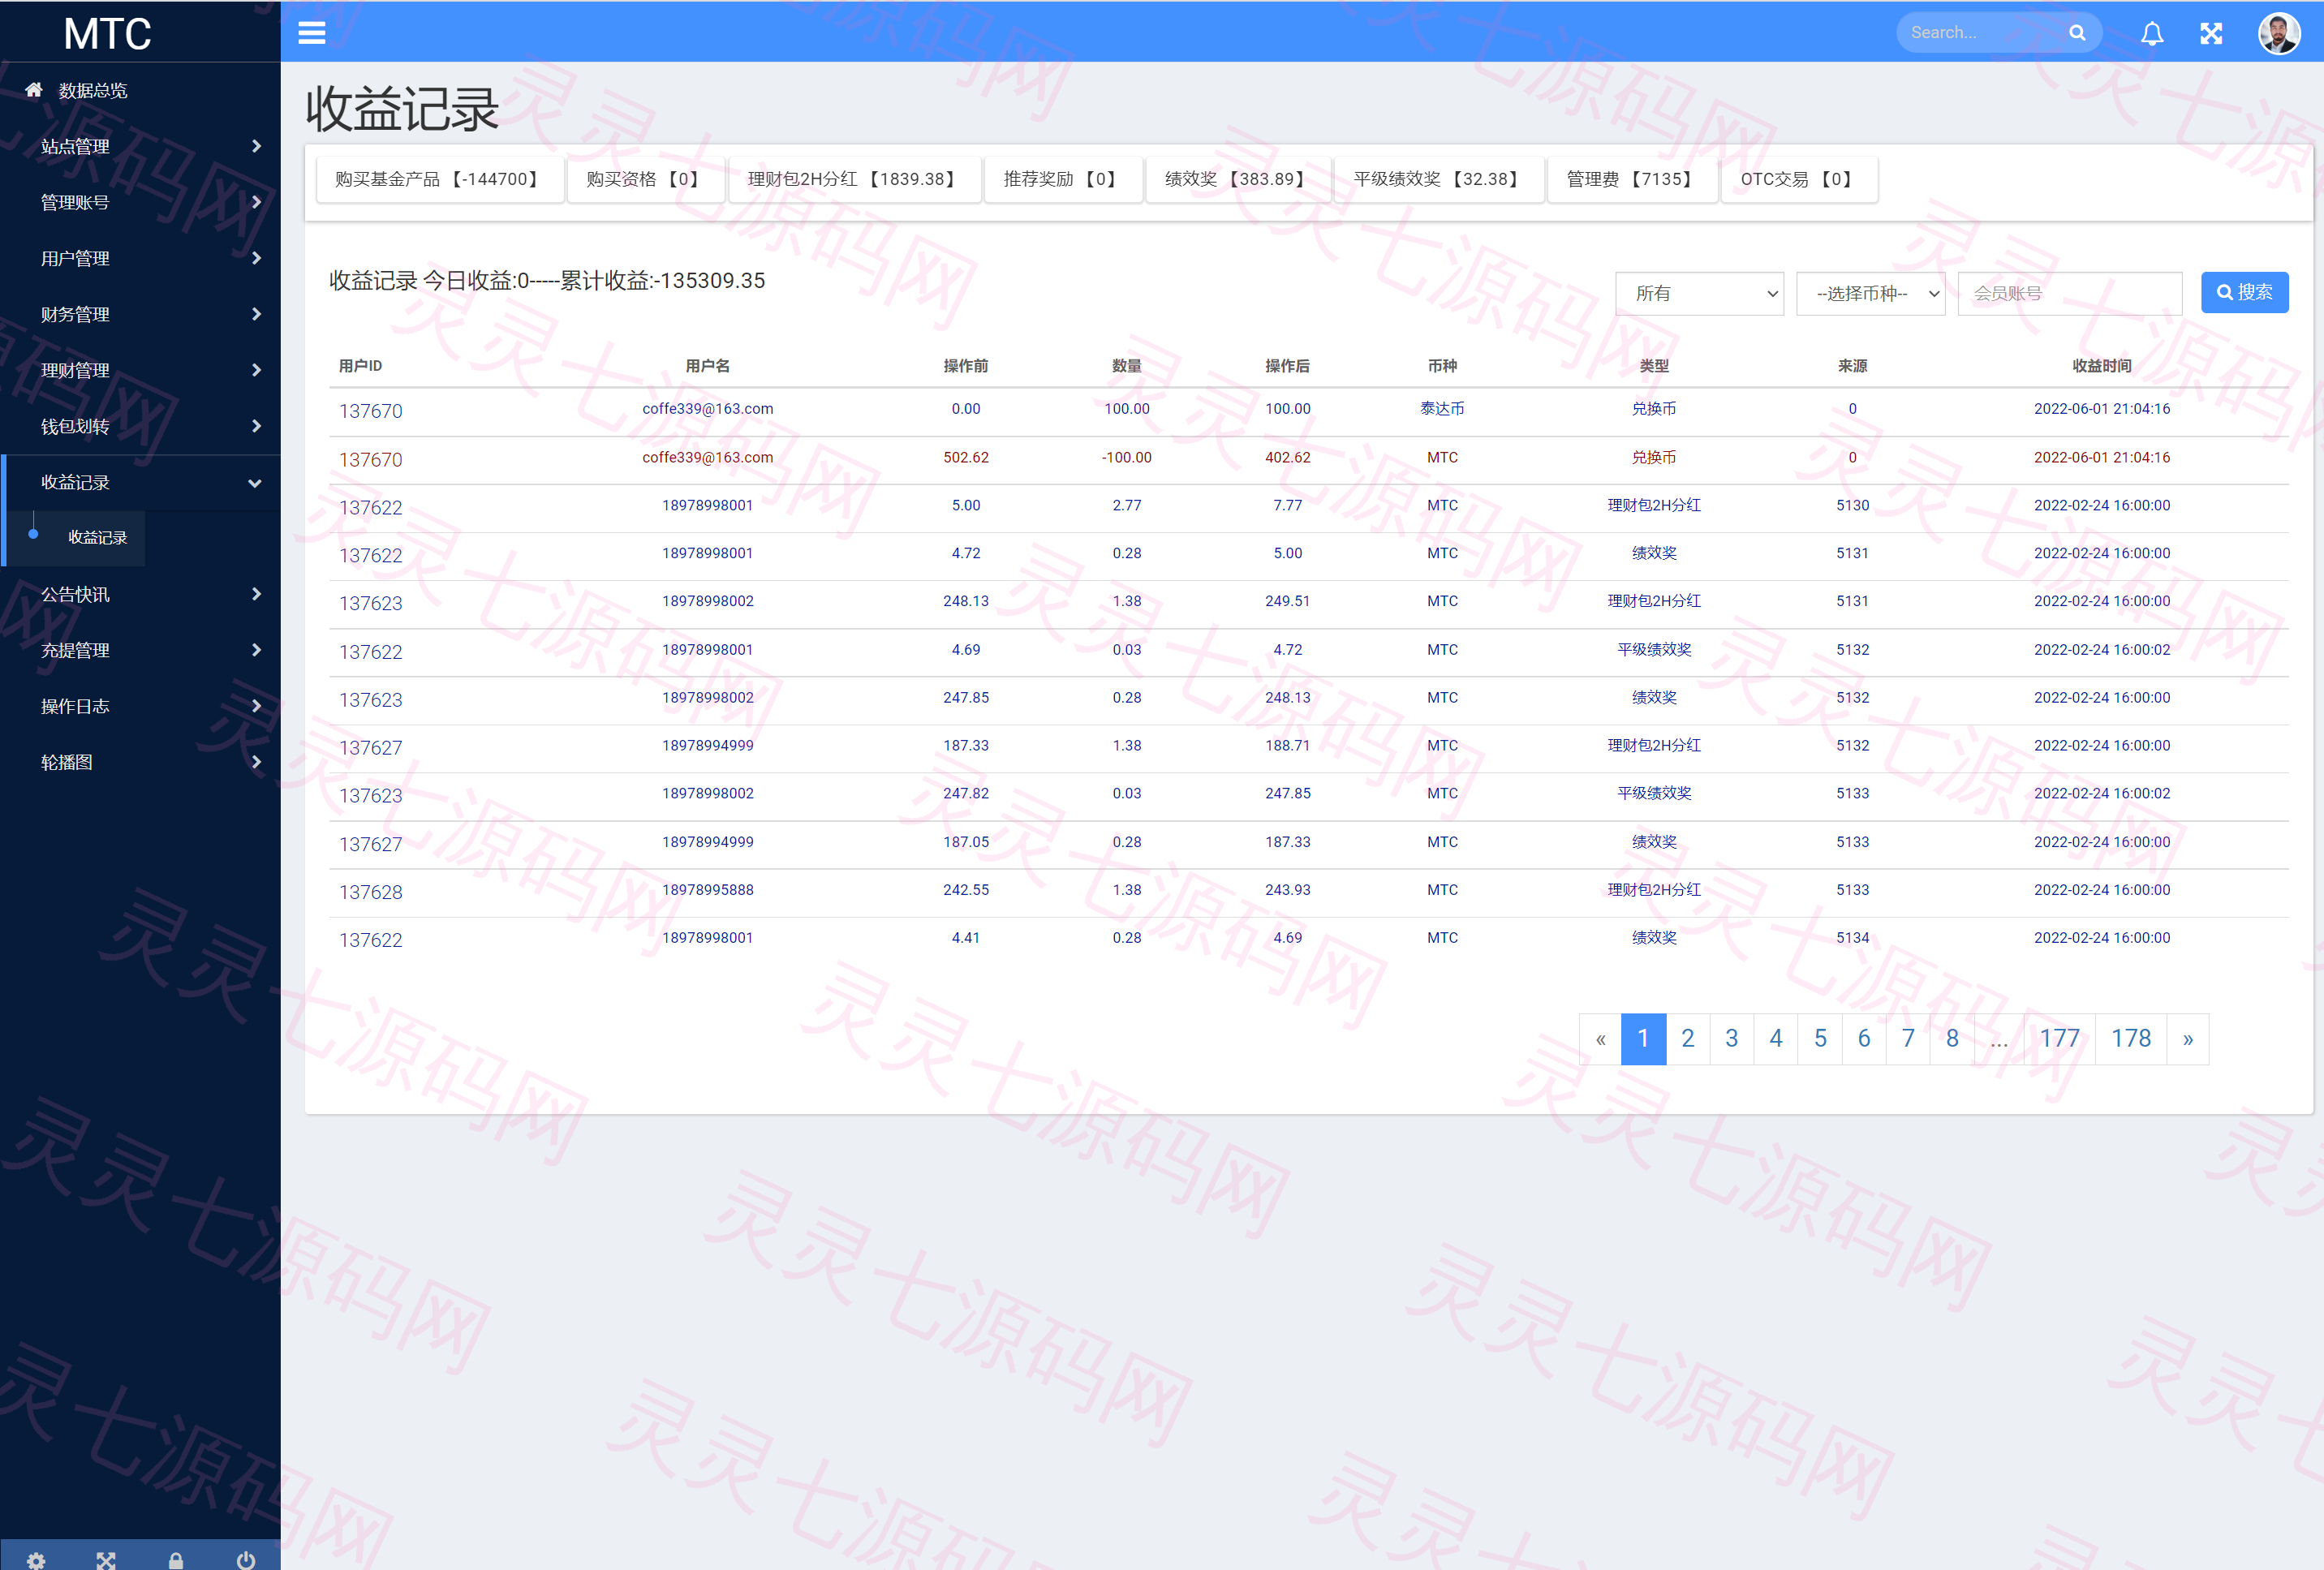This screenshot has height=1570, width=2324.
Task: Expand the 管理账号 menu
Action: [140, 202]
